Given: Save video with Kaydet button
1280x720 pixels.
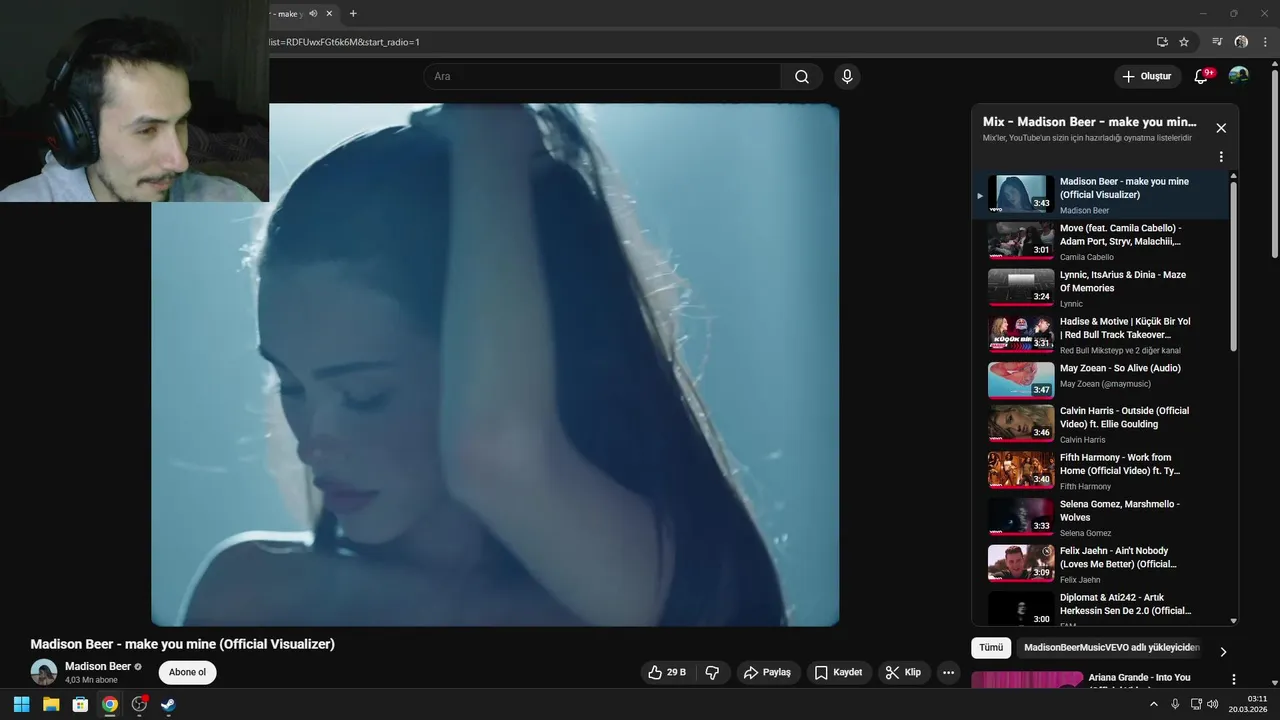Looking at the screenshot, I should pos(838,673).
